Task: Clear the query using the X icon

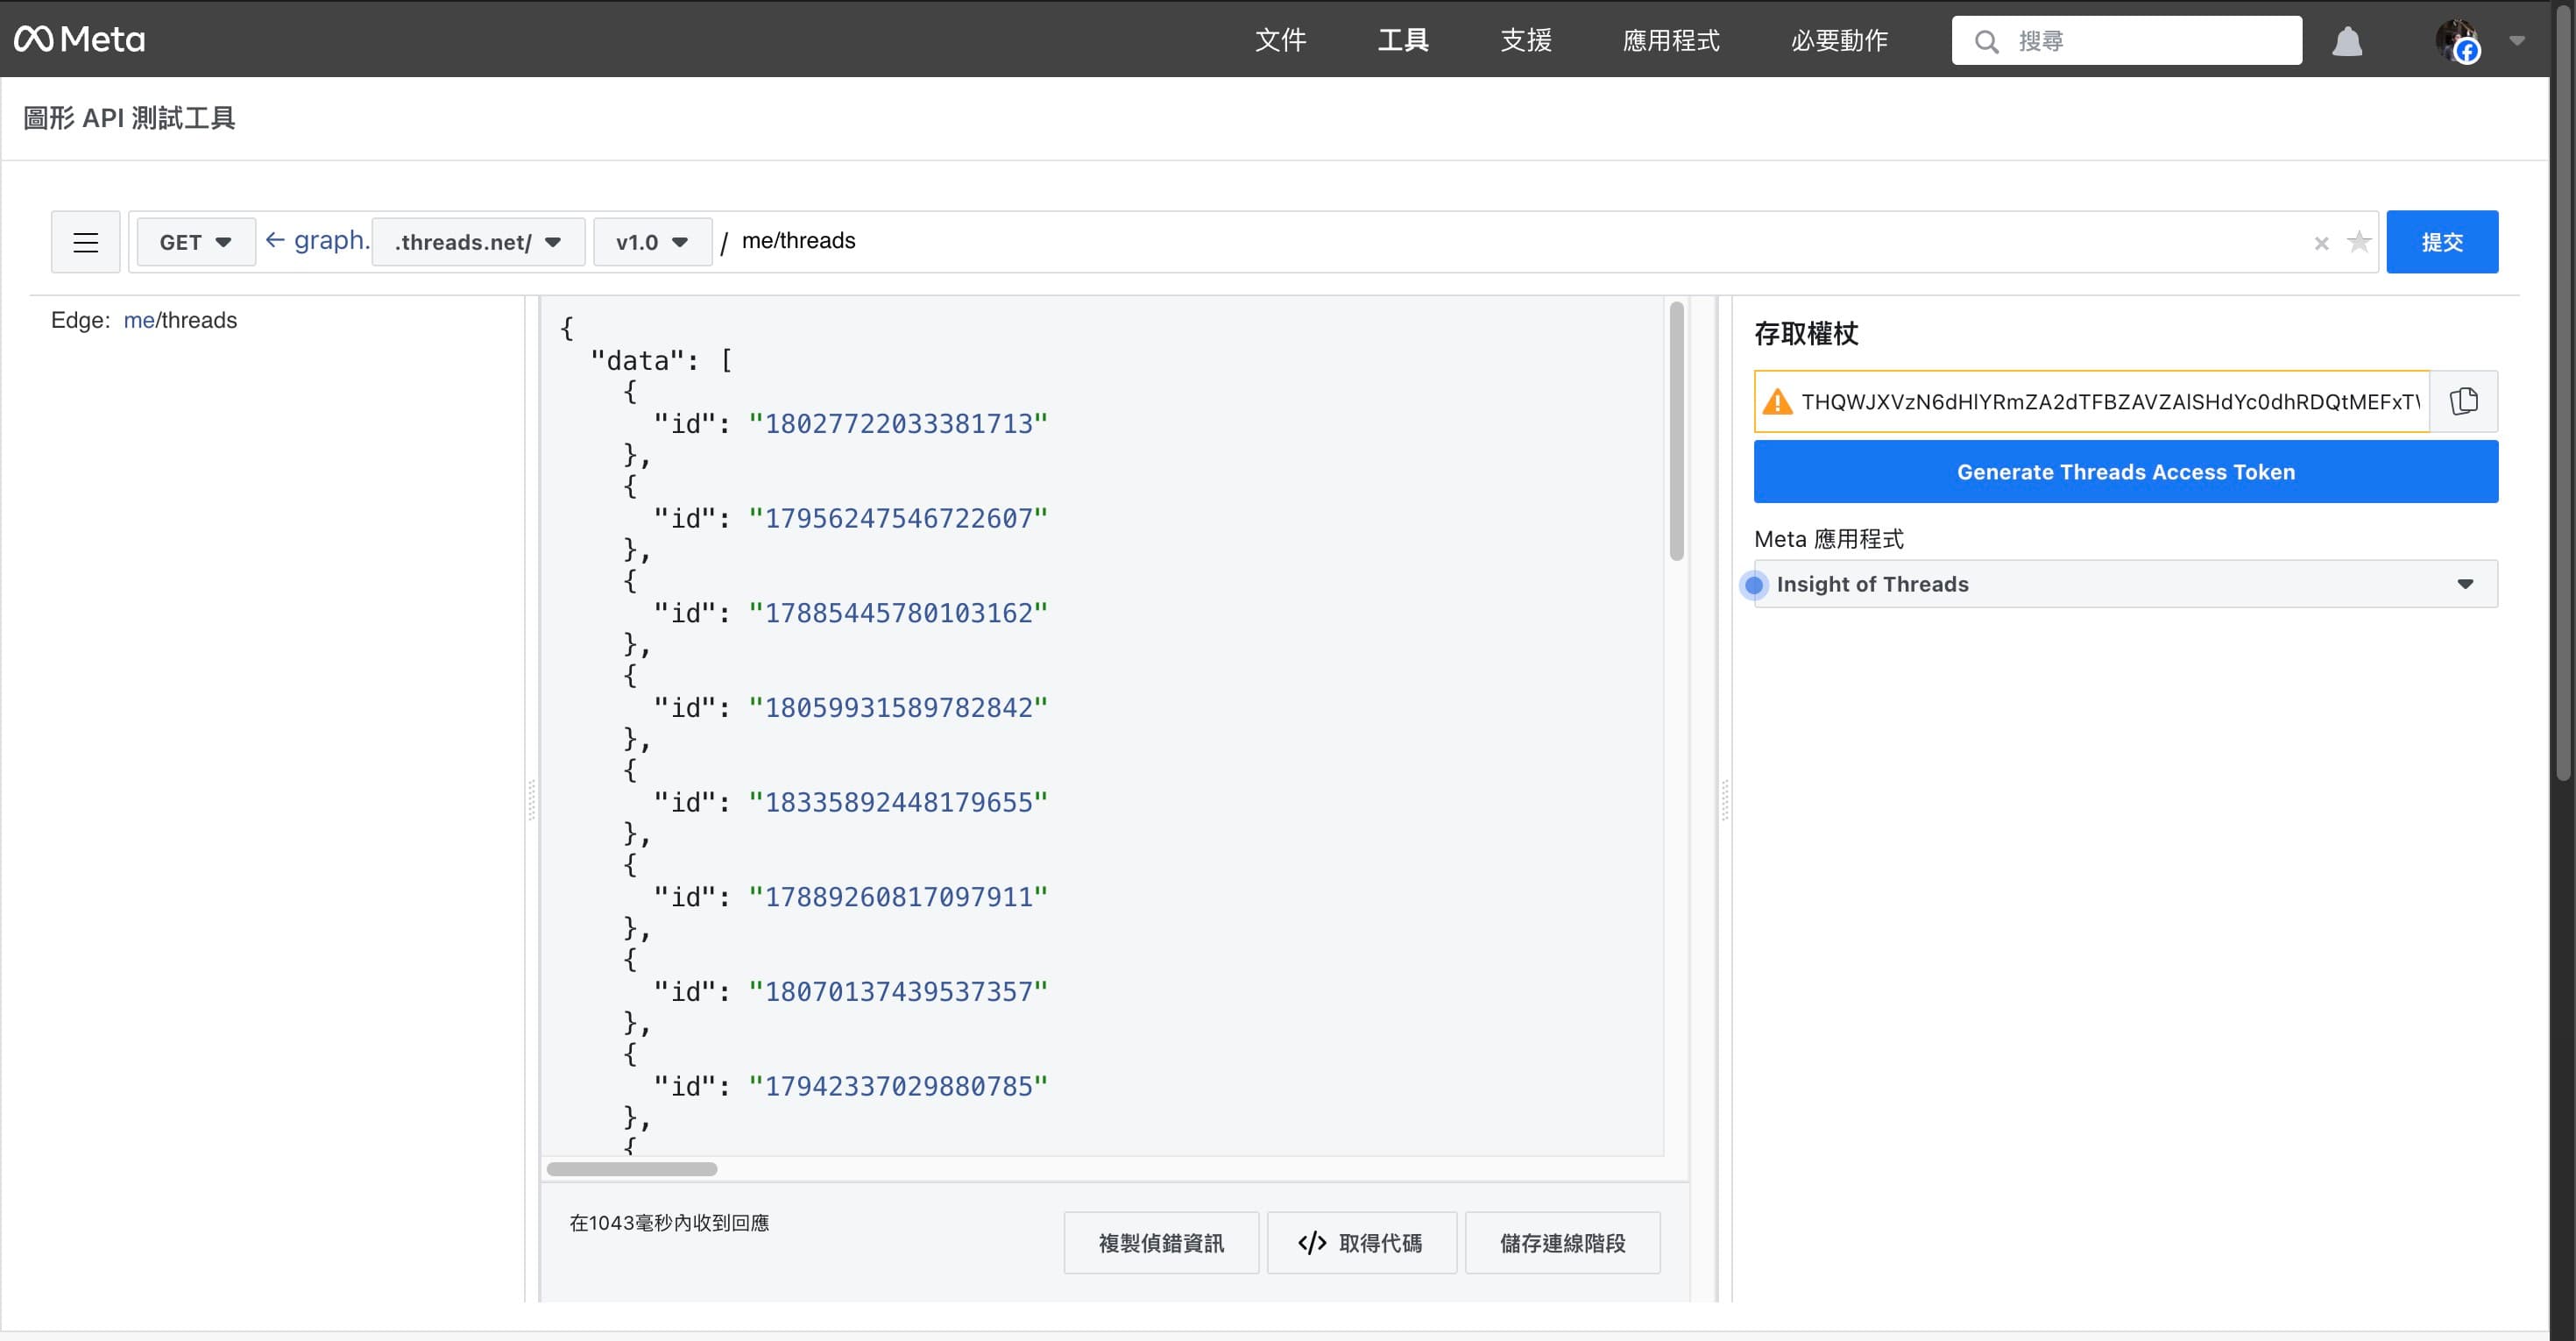Action: (x=2321, y=242)
